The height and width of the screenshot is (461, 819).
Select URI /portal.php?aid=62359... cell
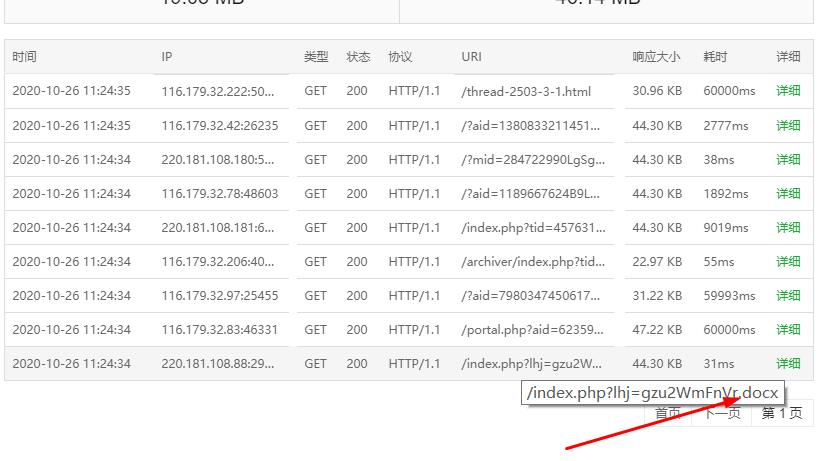click(x=532, y=330)
